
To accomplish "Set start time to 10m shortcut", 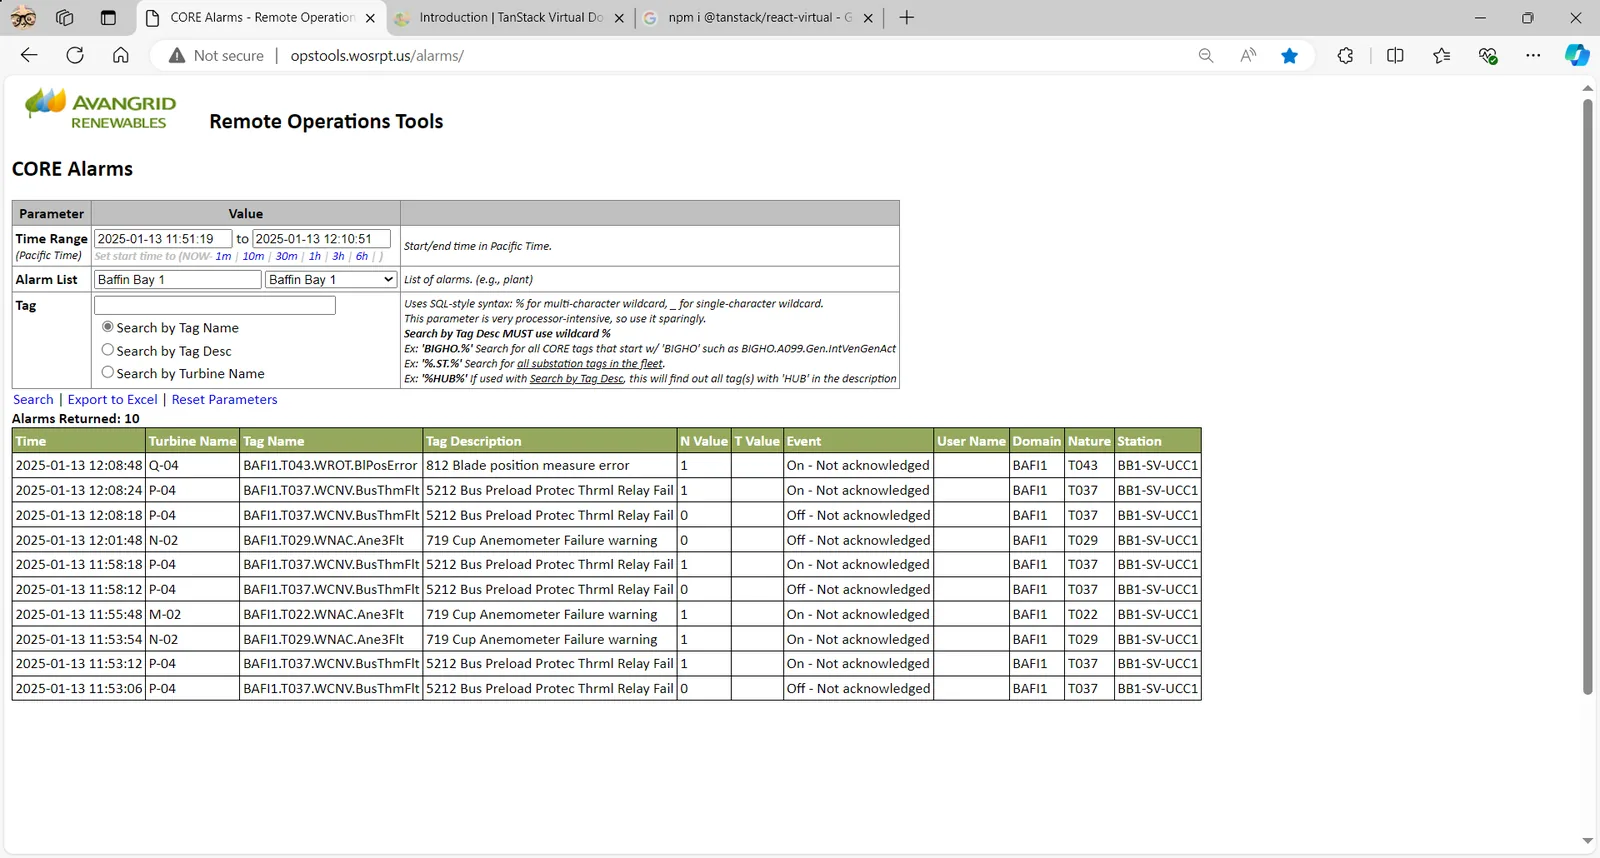I will (253, 256).
